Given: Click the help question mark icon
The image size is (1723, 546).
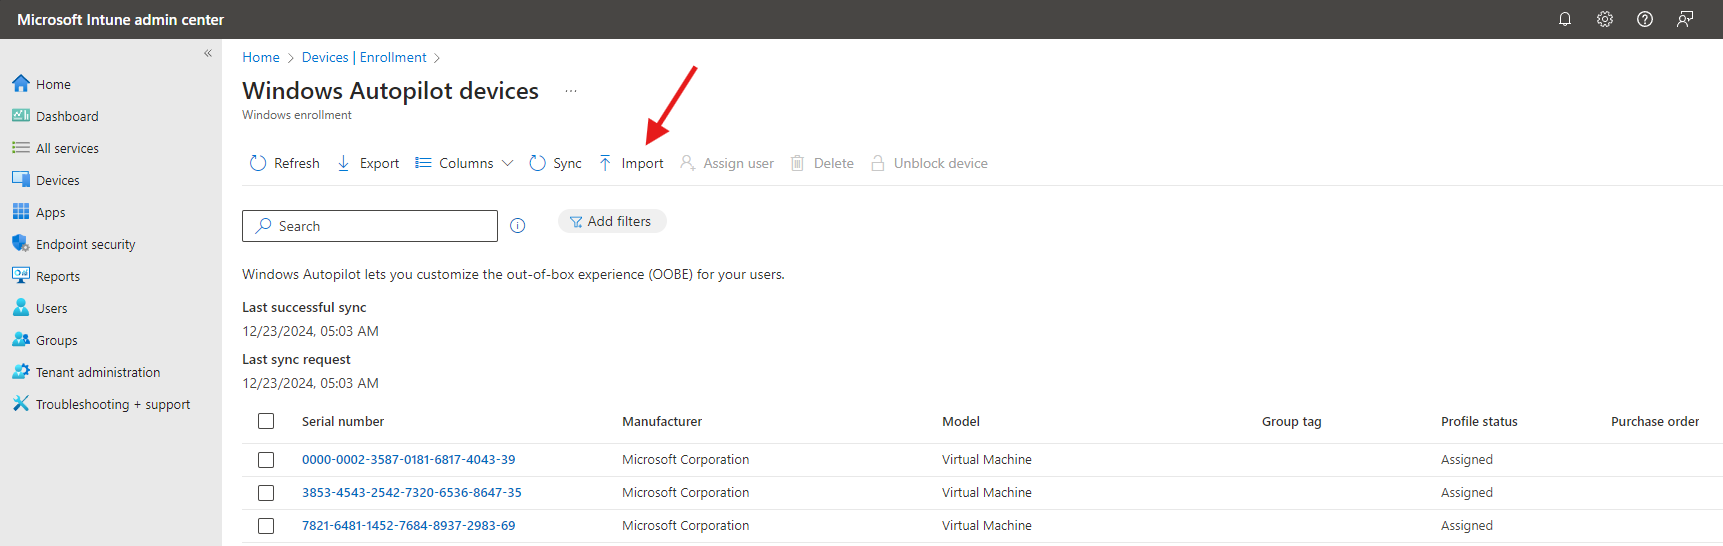Looking at the screenshot, I should pyautogui.click(x=1645, y=19).
